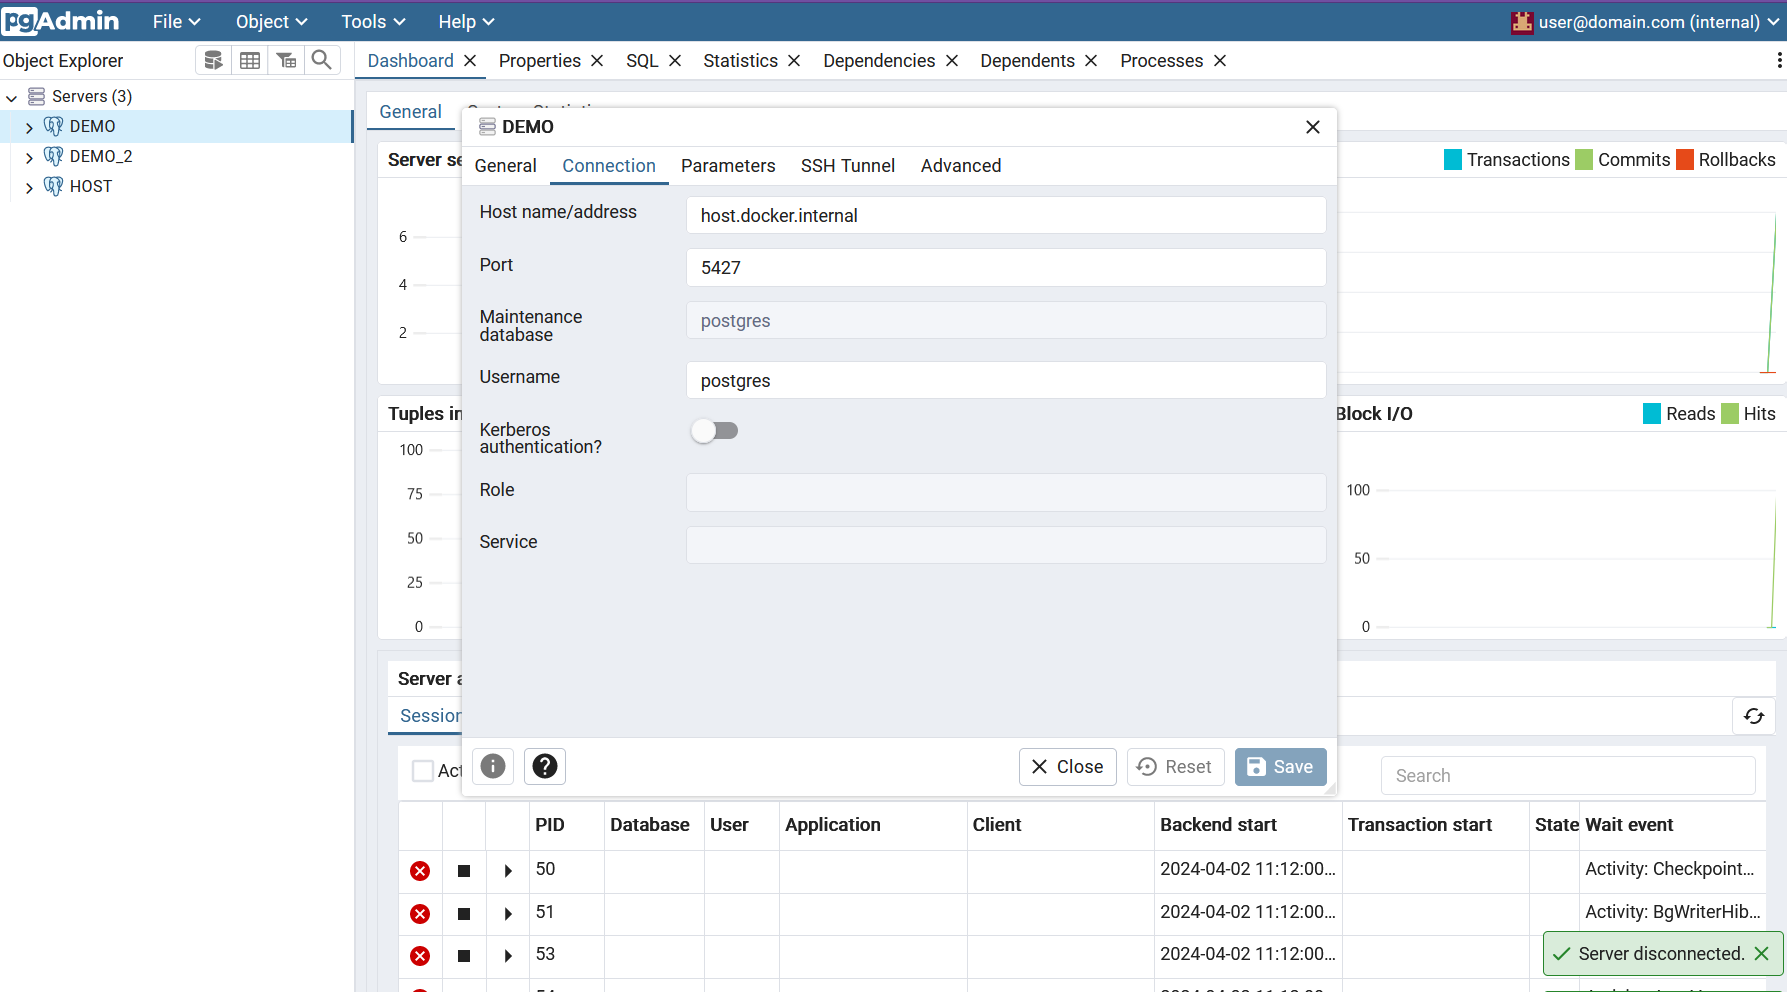
Task: Expand the HOST server node
Action: click(29, 187)
